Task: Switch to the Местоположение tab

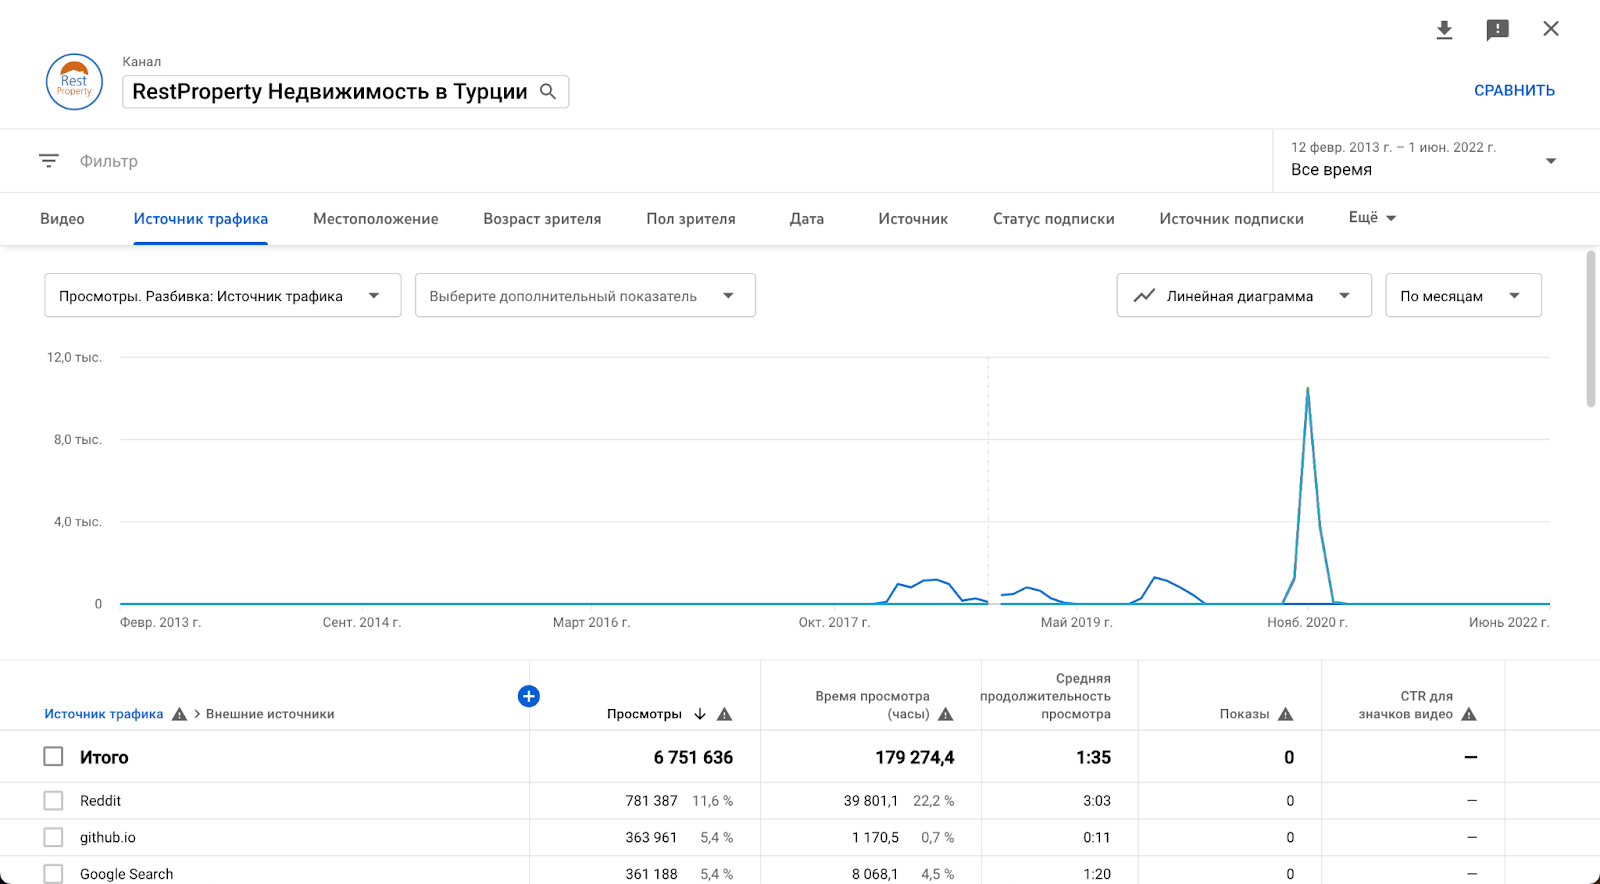Action: coord(376,219)
